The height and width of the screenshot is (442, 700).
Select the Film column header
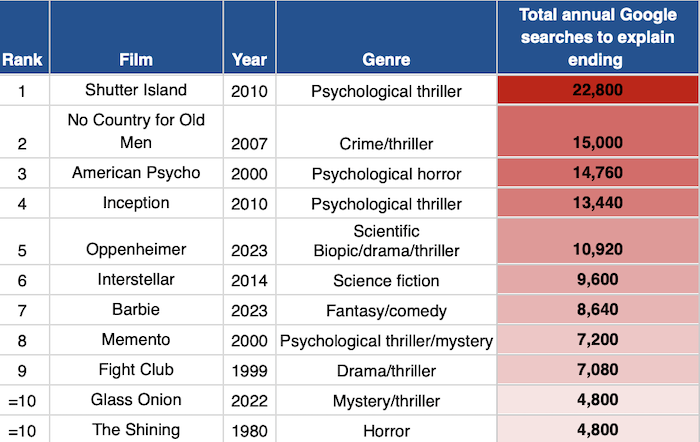(x=136, y=59)
